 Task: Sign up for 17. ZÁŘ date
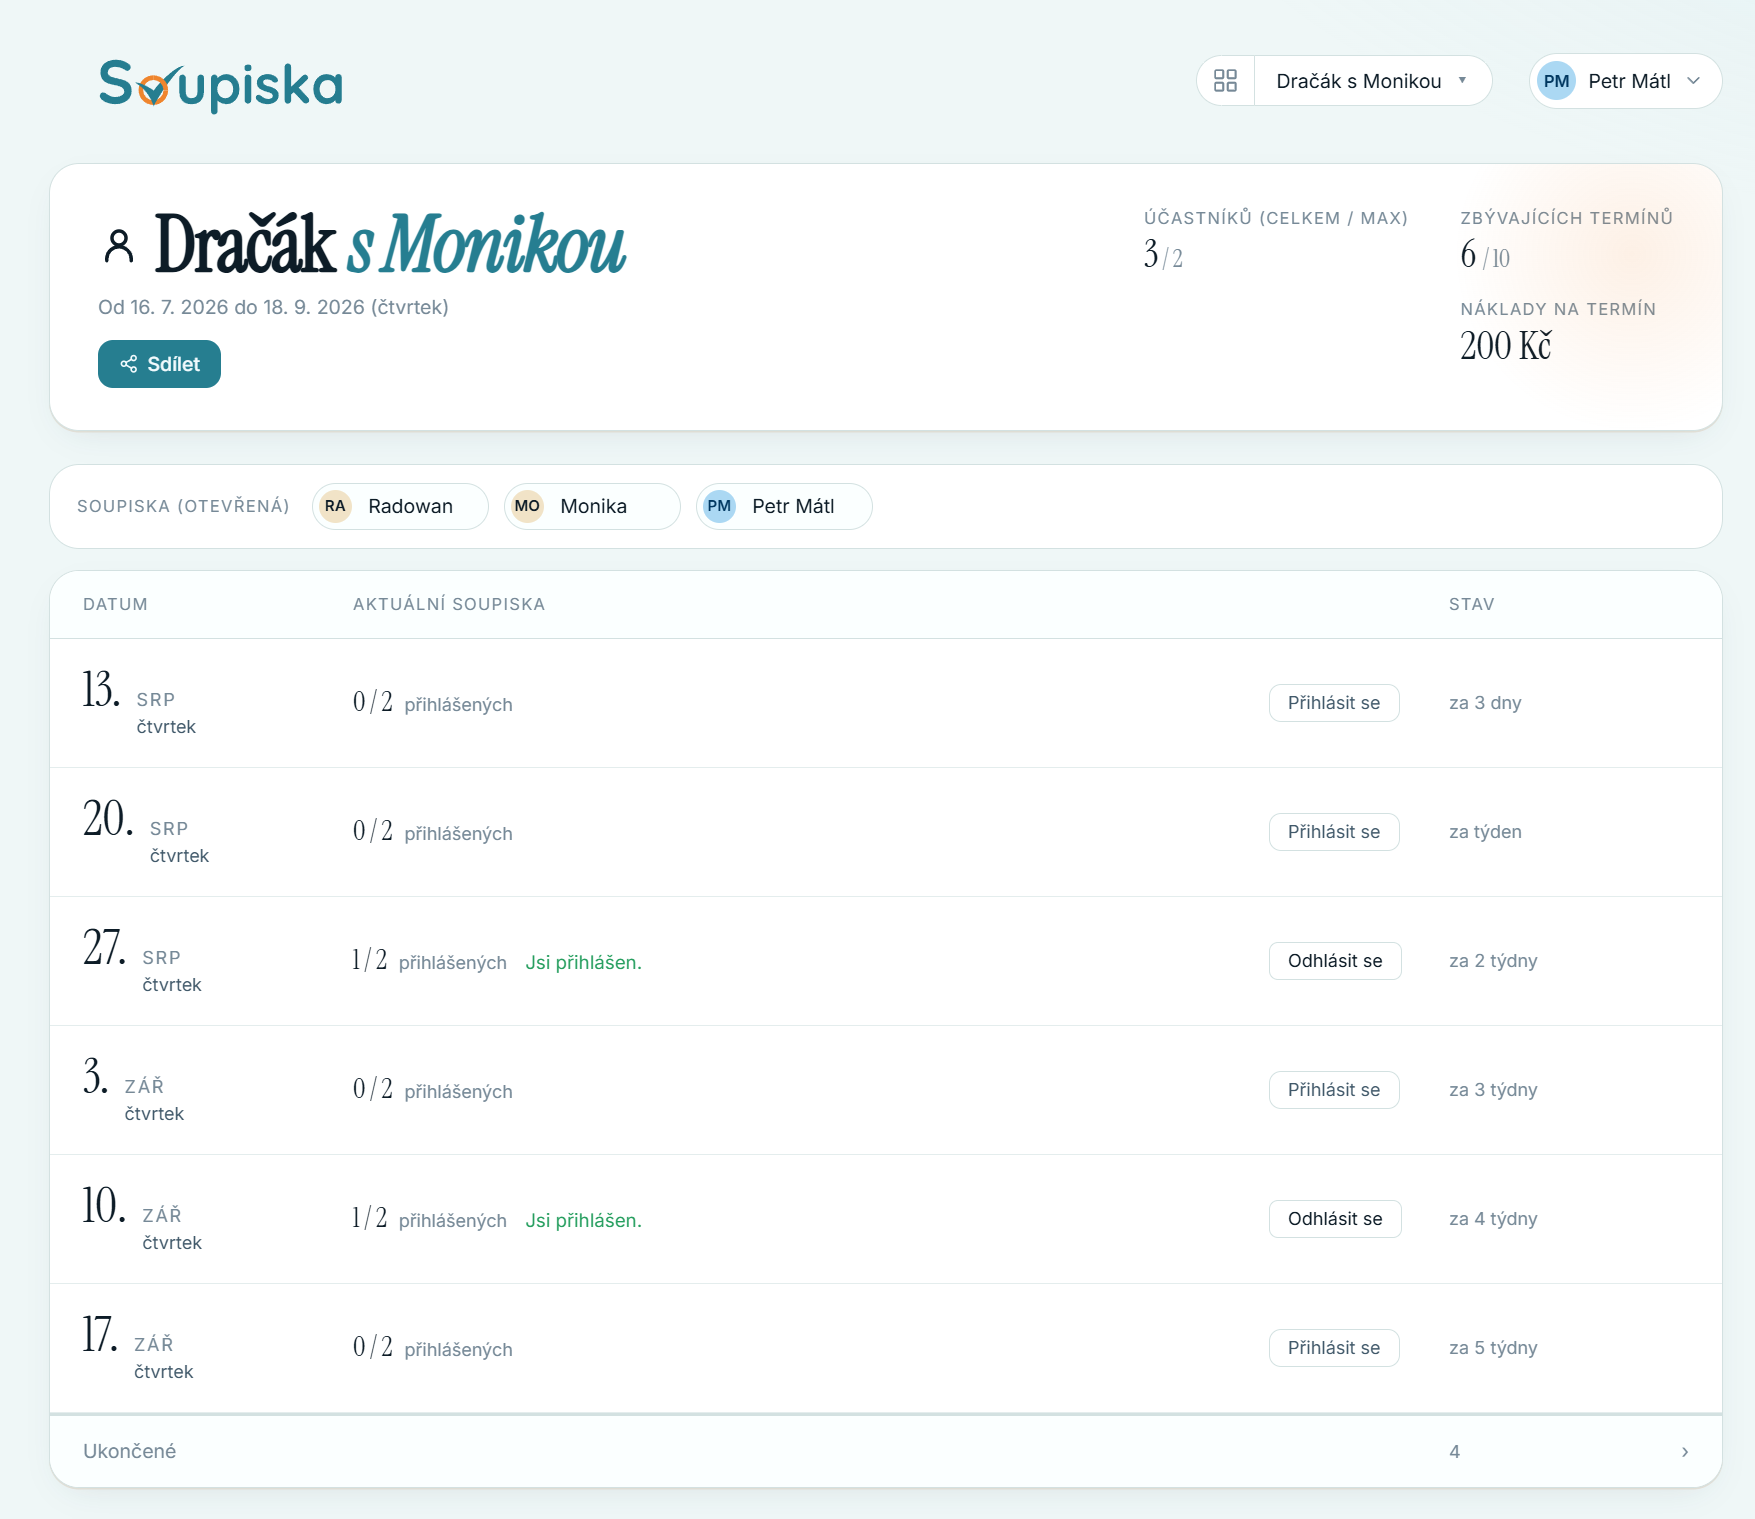pyautogui.click(x=1334, y=1348)
